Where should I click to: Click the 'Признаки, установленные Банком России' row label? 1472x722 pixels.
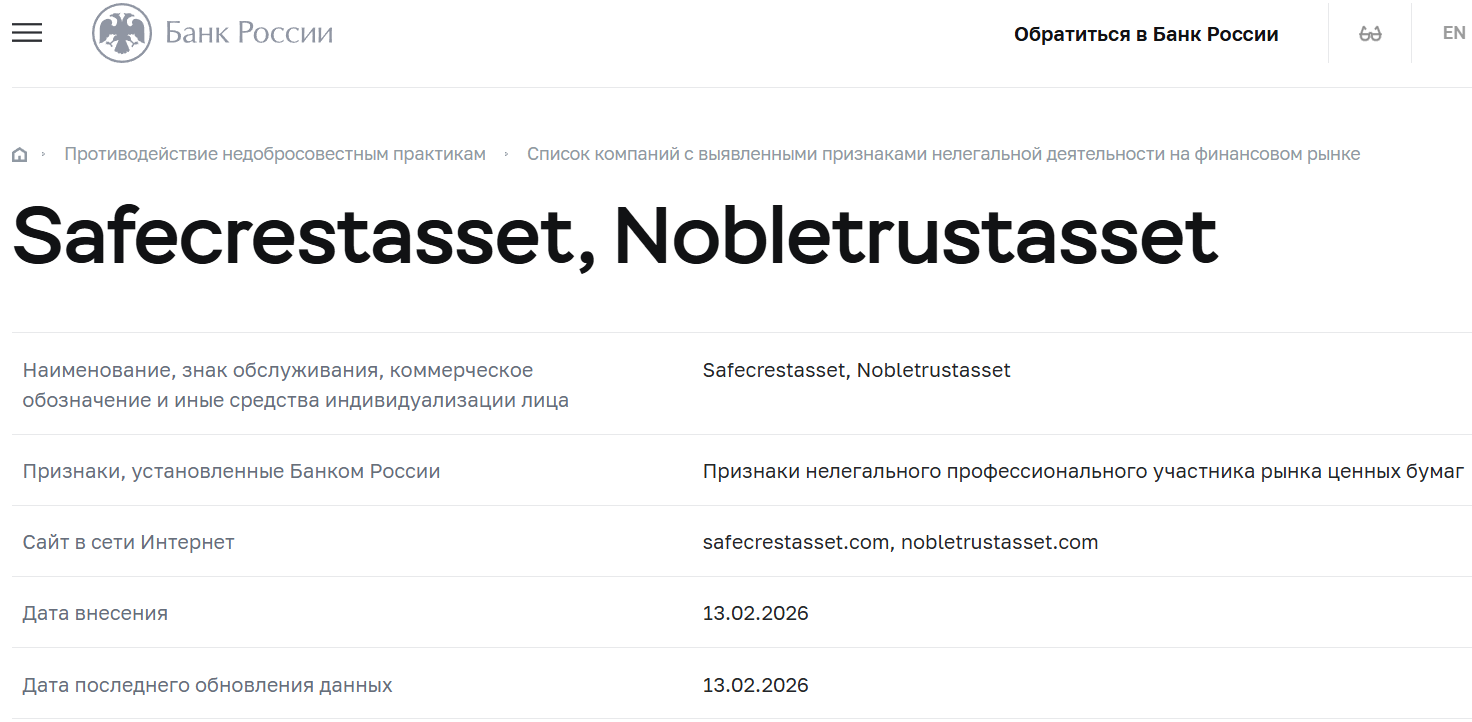click(230, 470)
